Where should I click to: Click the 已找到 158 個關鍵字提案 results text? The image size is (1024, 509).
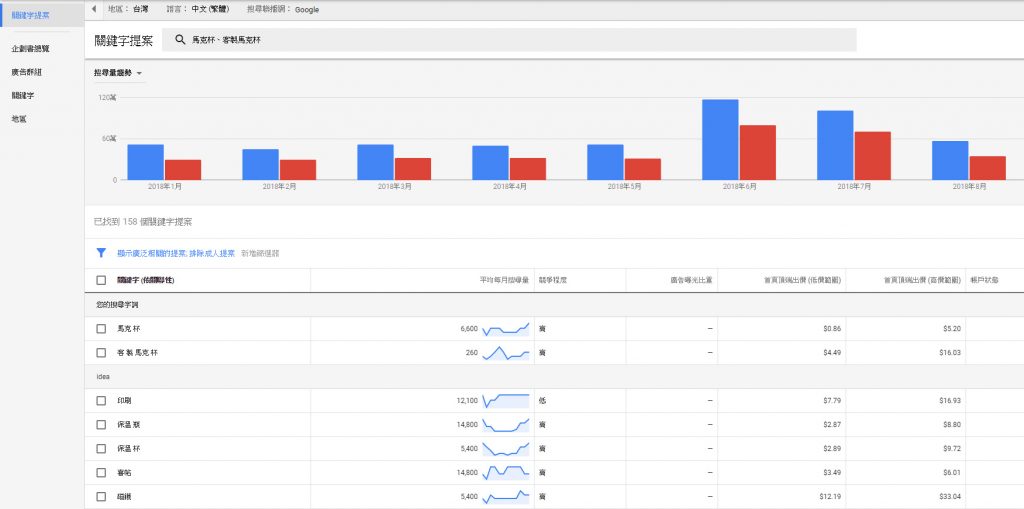(143, 222)
